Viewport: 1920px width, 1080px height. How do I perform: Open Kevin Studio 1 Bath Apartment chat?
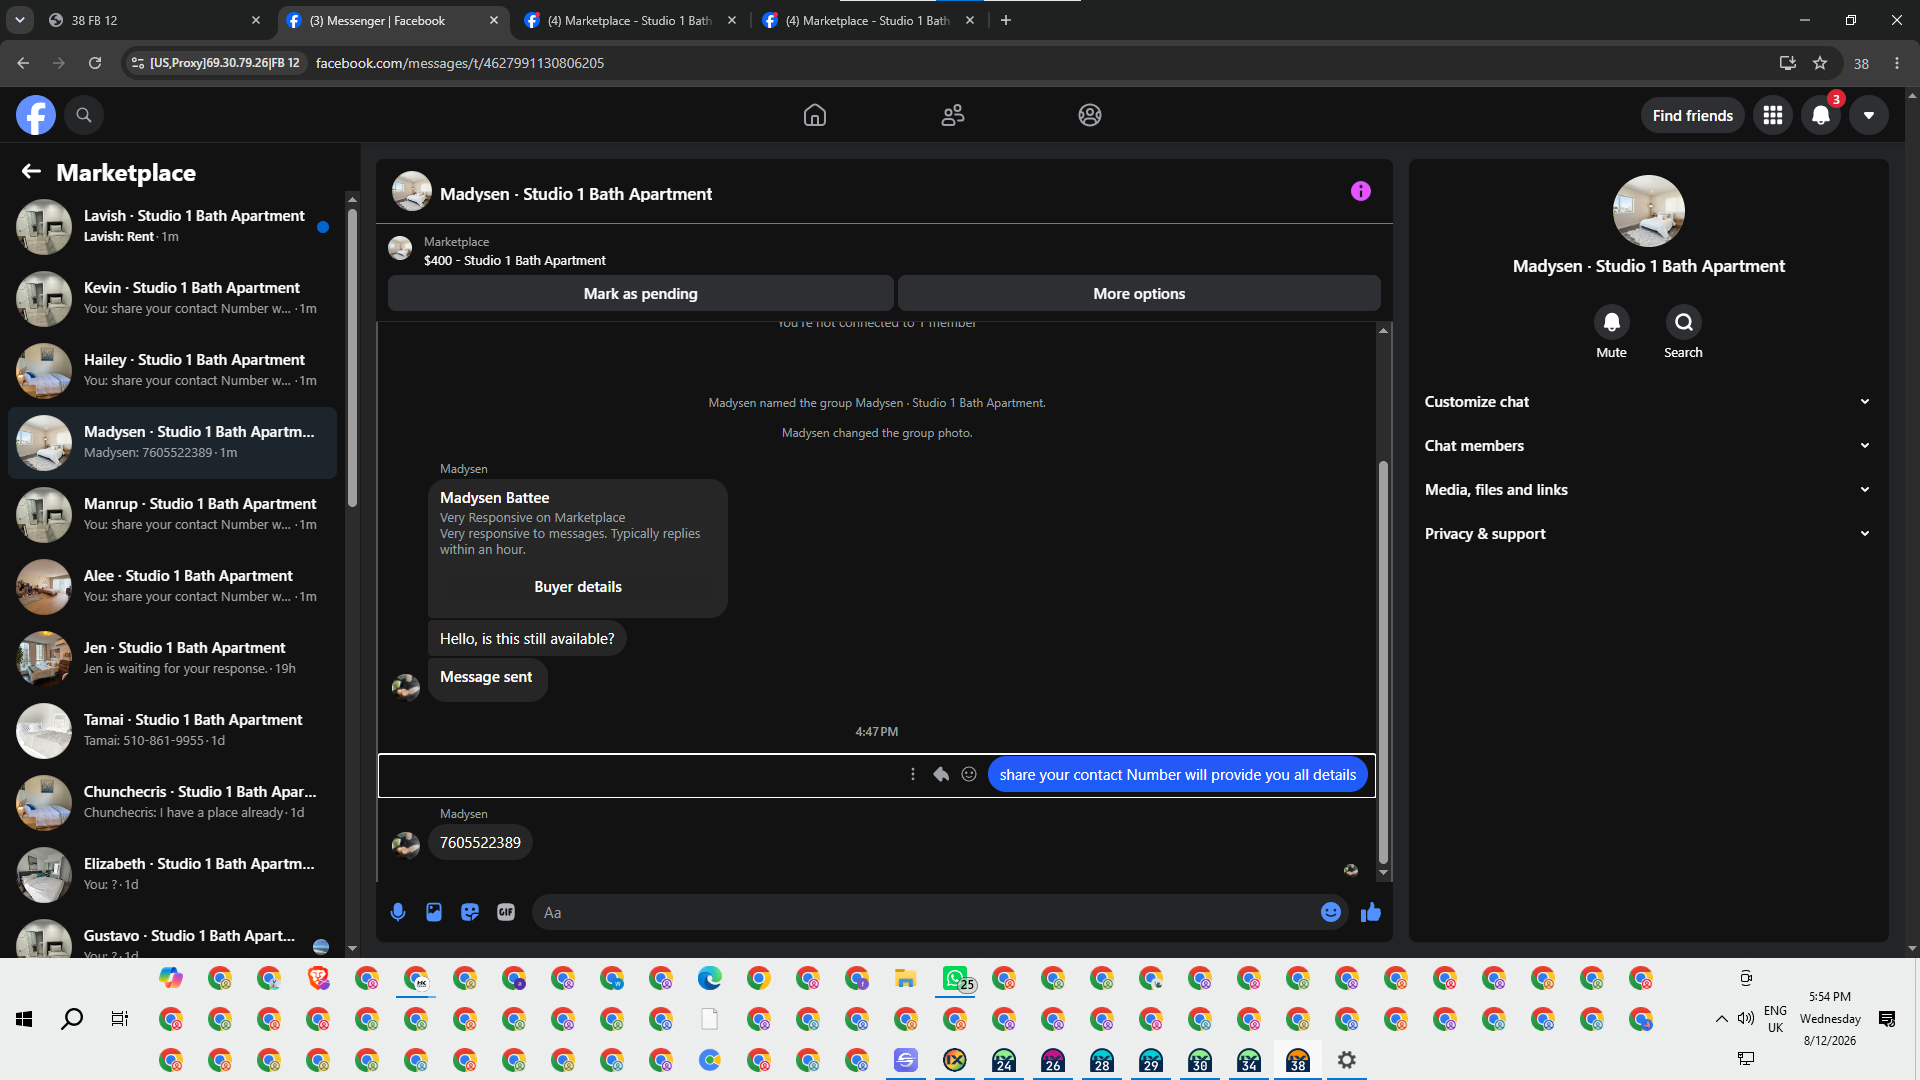(172, 299)
